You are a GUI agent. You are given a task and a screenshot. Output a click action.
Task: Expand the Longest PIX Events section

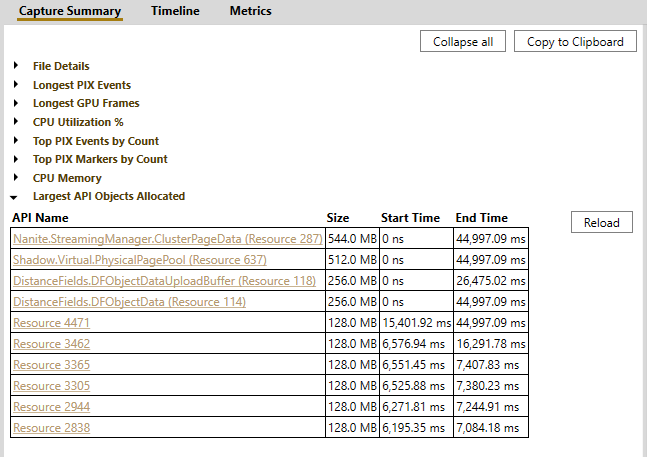16,85
